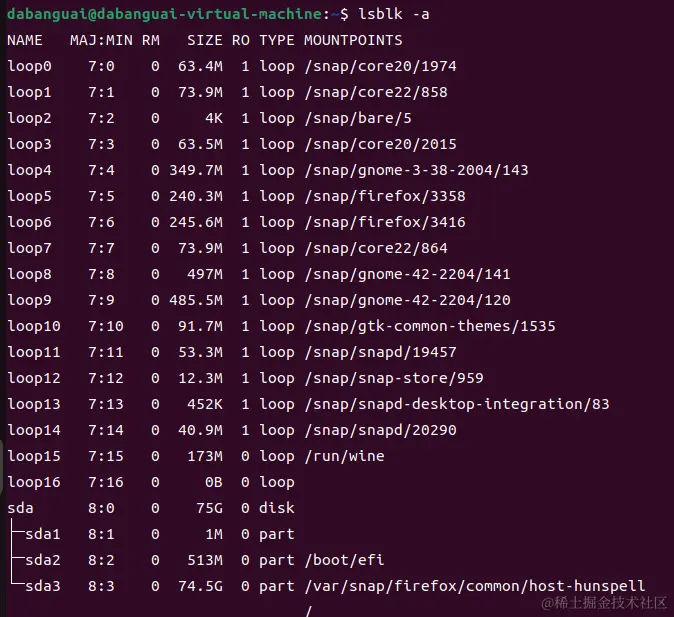Click the 'lsblk -a' command text

tap(394, 14)
